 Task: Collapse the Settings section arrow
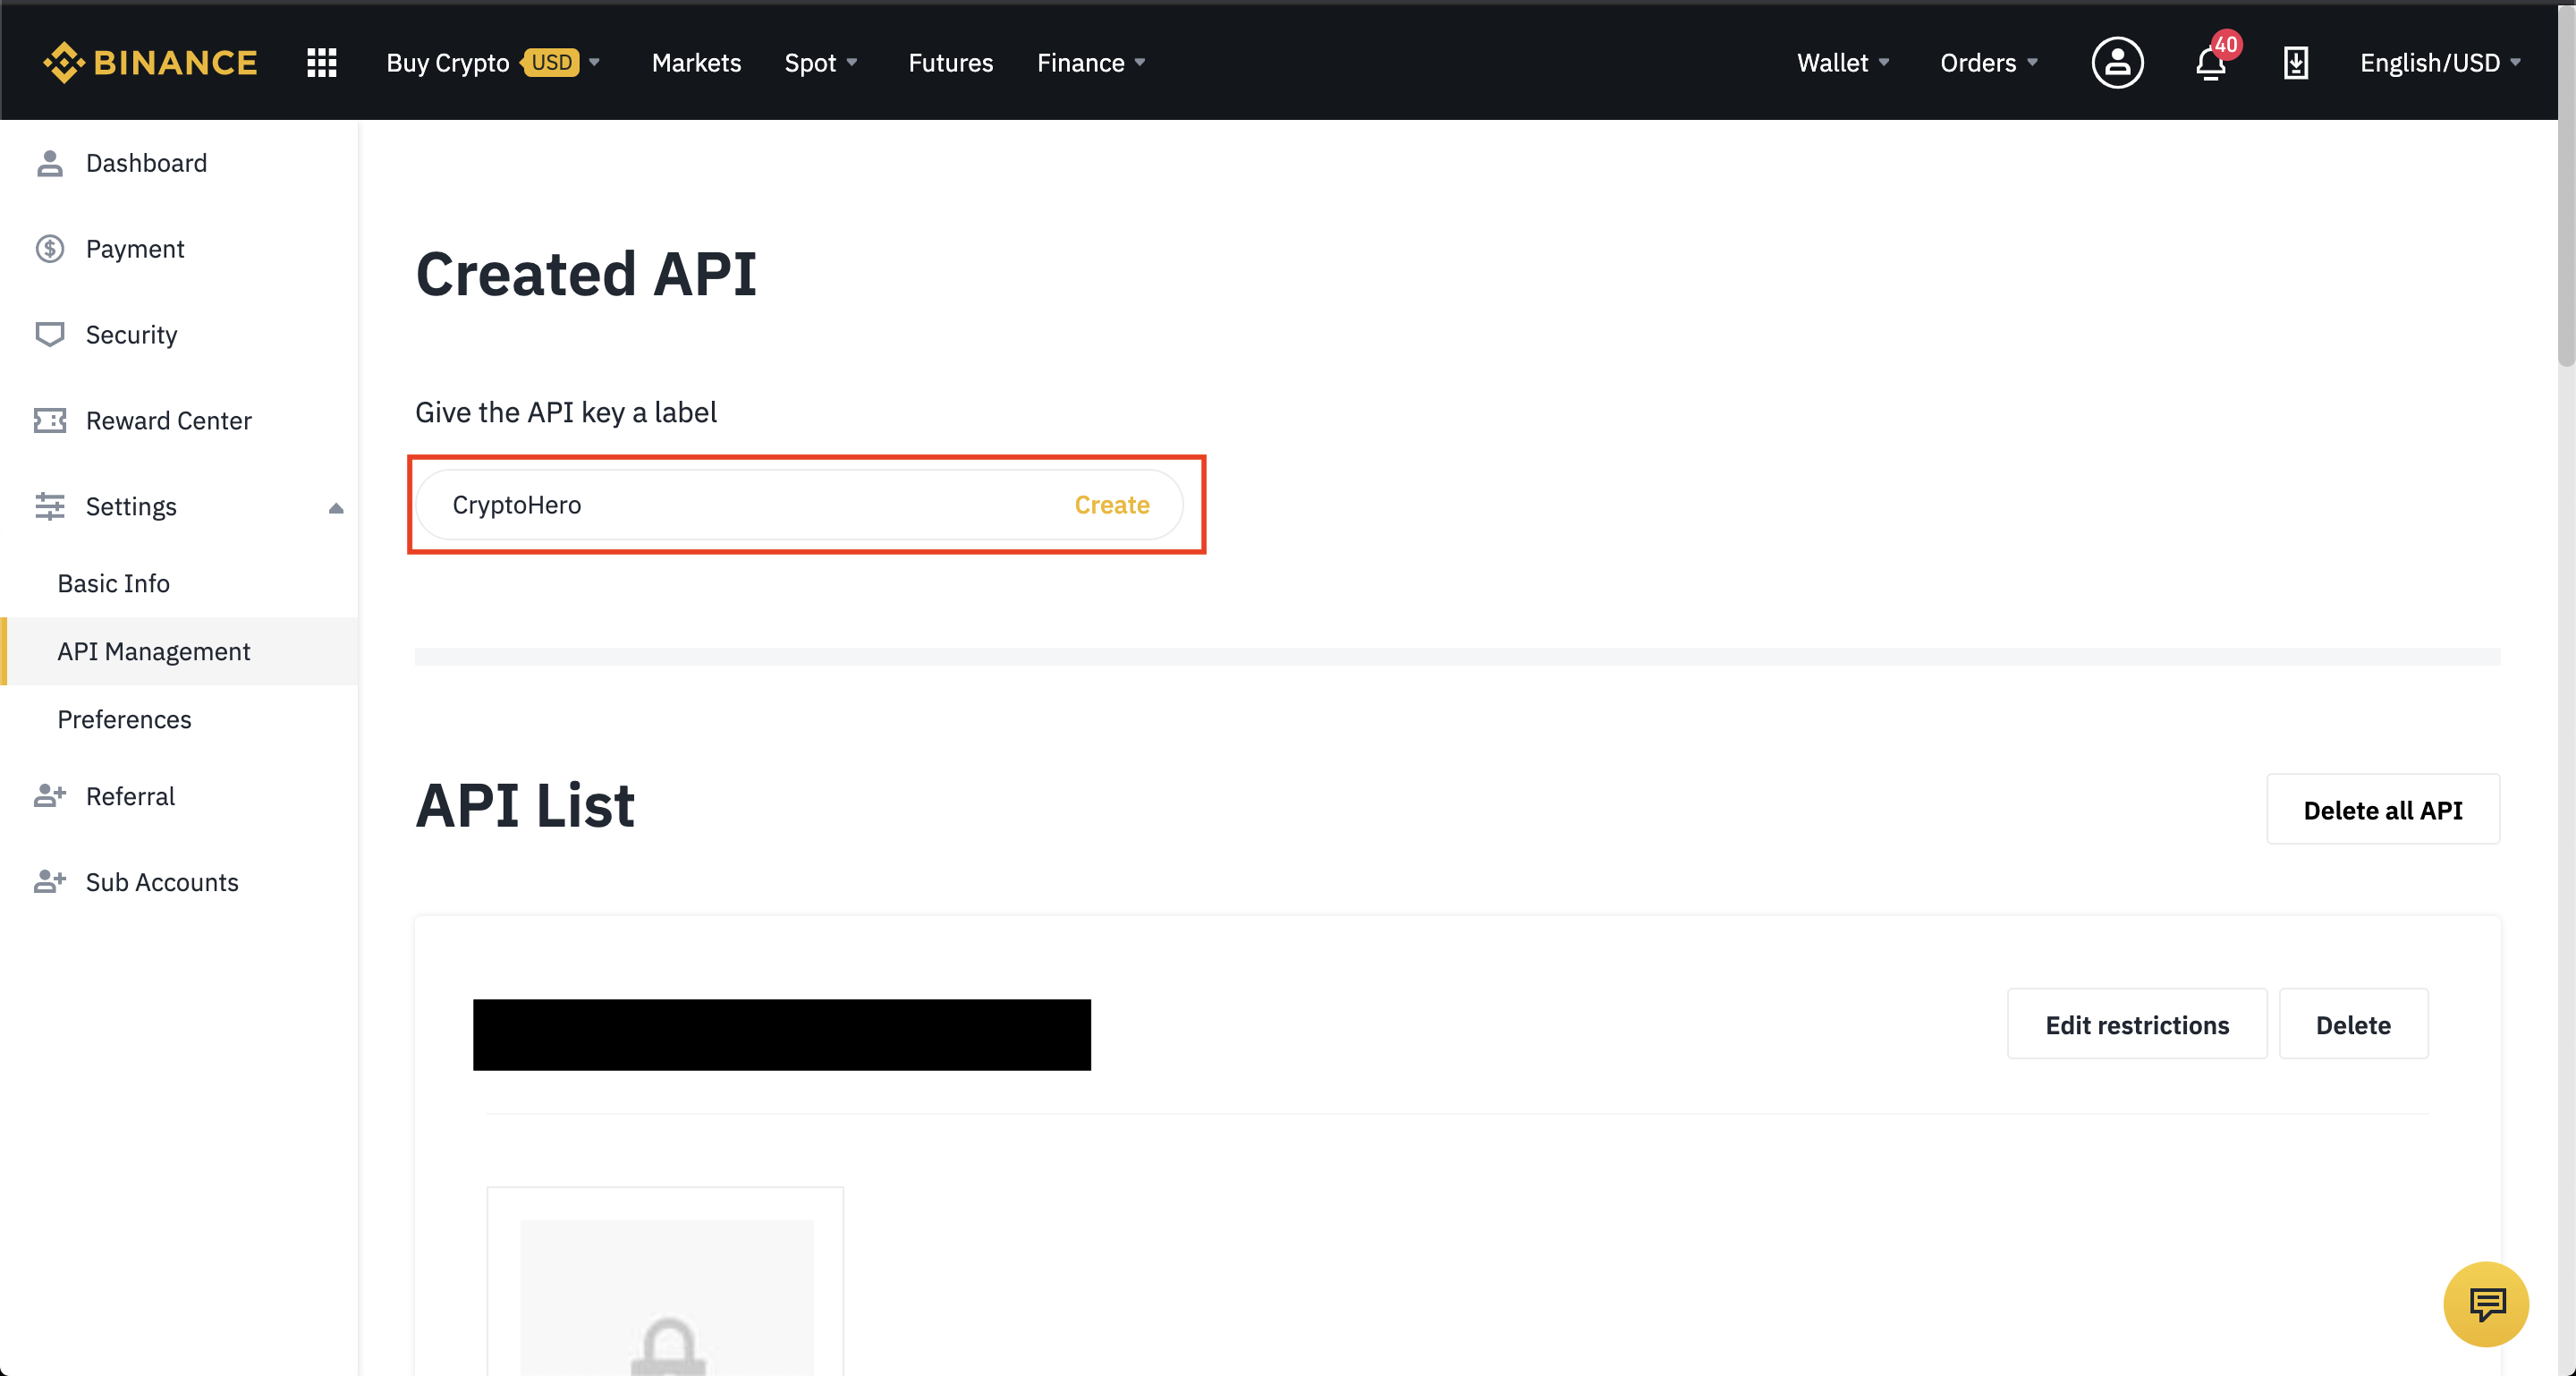(336, 508)
